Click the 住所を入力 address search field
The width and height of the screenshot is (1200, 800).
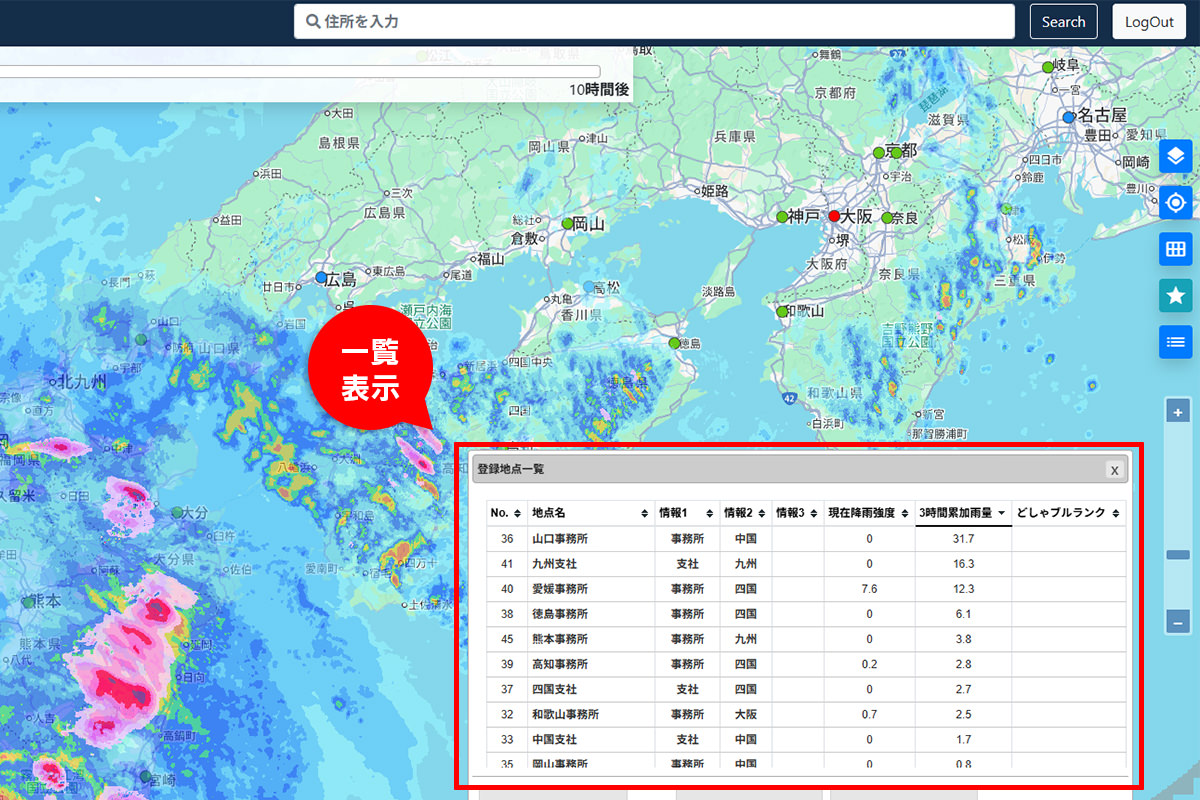point(655,22)
